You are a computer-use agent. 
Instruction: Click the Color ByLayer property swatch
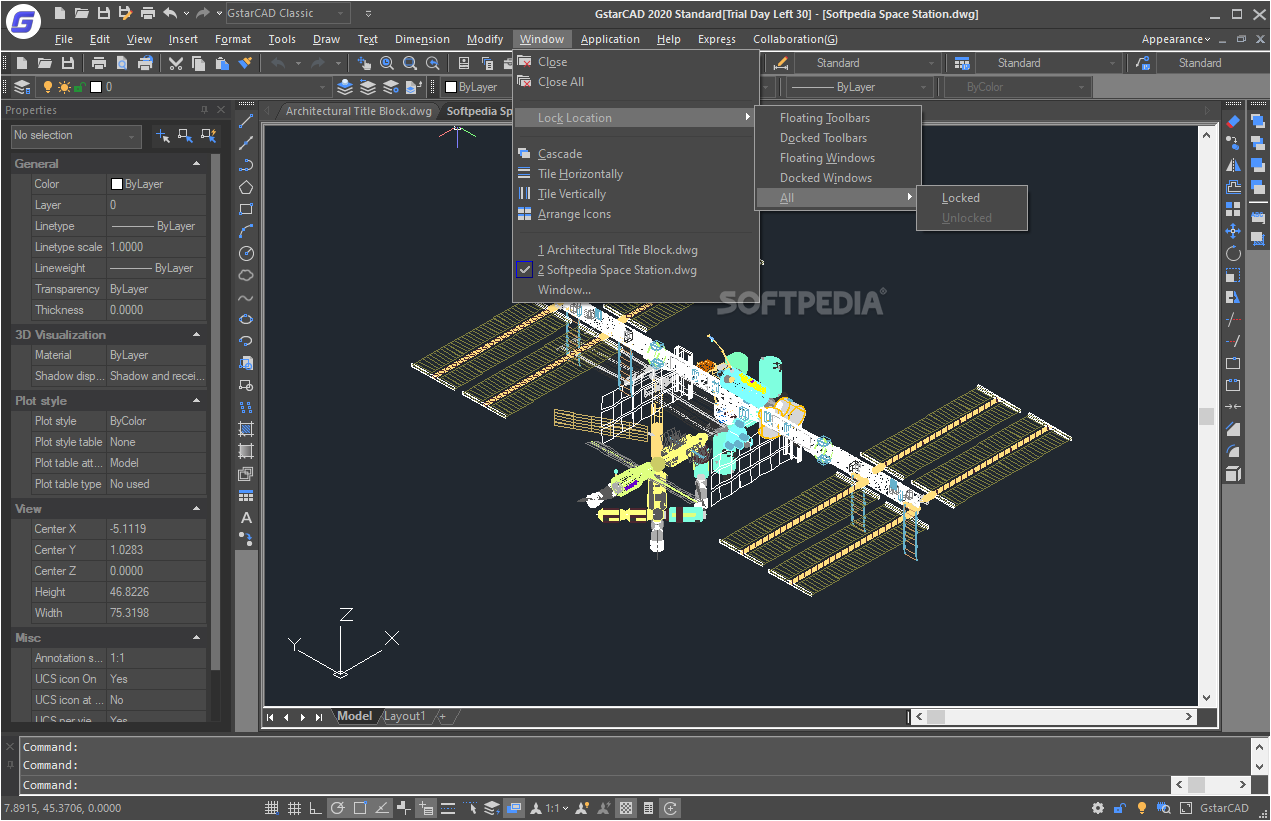coord(117,184)
